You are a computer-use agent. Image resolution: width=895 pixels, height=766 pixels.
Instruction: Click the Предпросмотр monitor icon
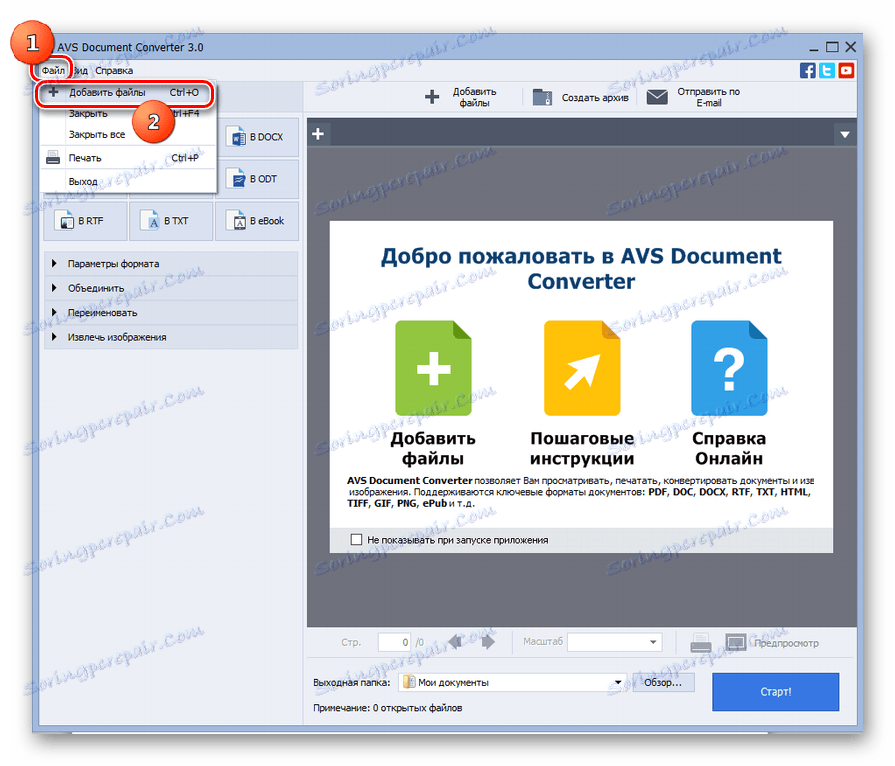[x=736, y=643]
